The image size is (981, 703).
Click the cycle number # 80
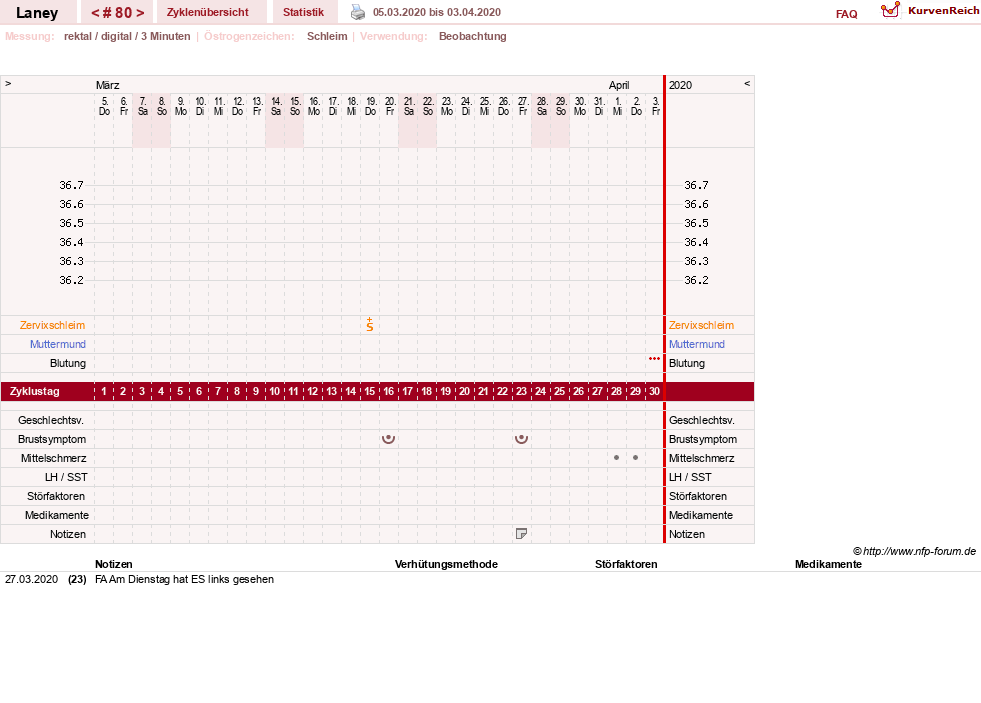point(118,13)
